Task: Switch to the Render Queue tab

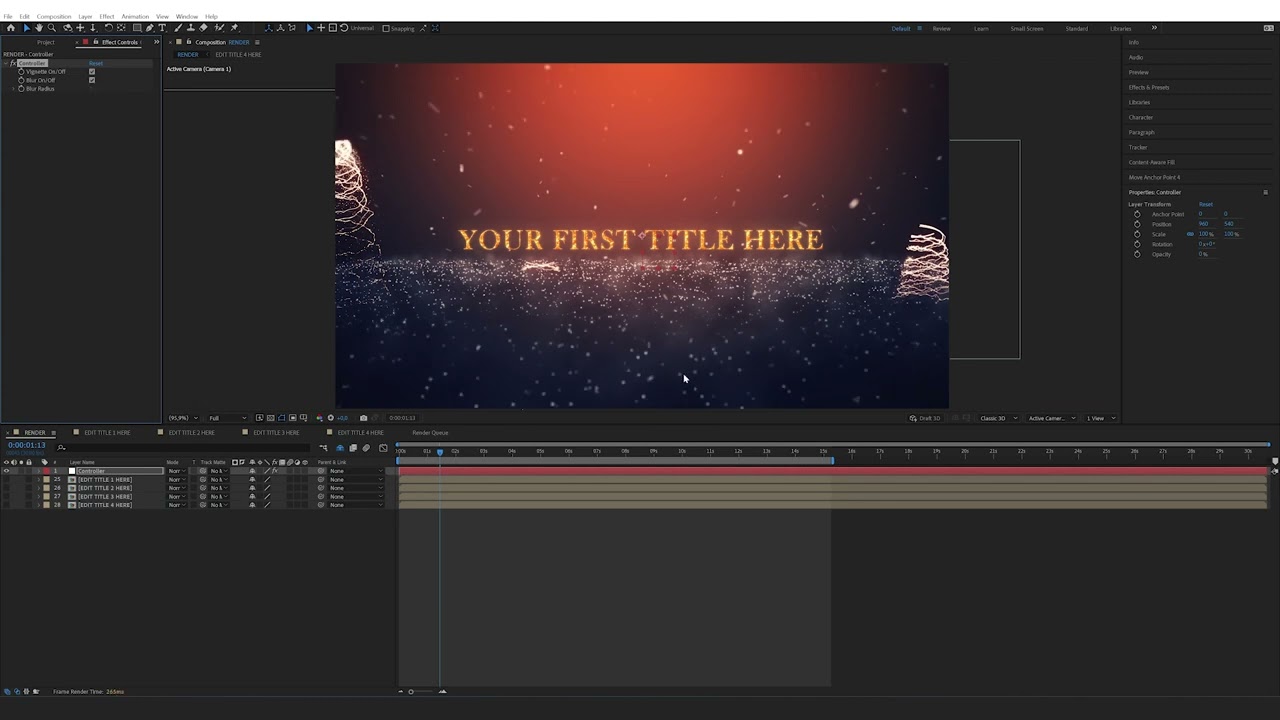Action: point(430,433)
